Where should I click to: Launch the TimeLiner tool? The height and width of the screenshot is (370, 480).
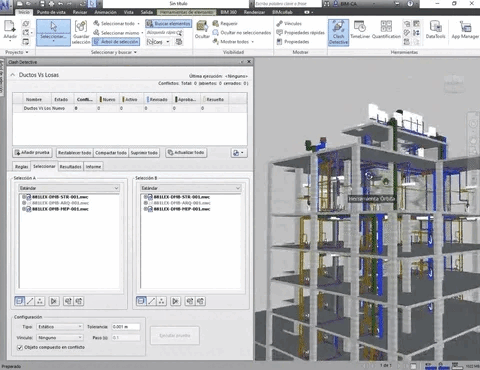click(360, 30)
